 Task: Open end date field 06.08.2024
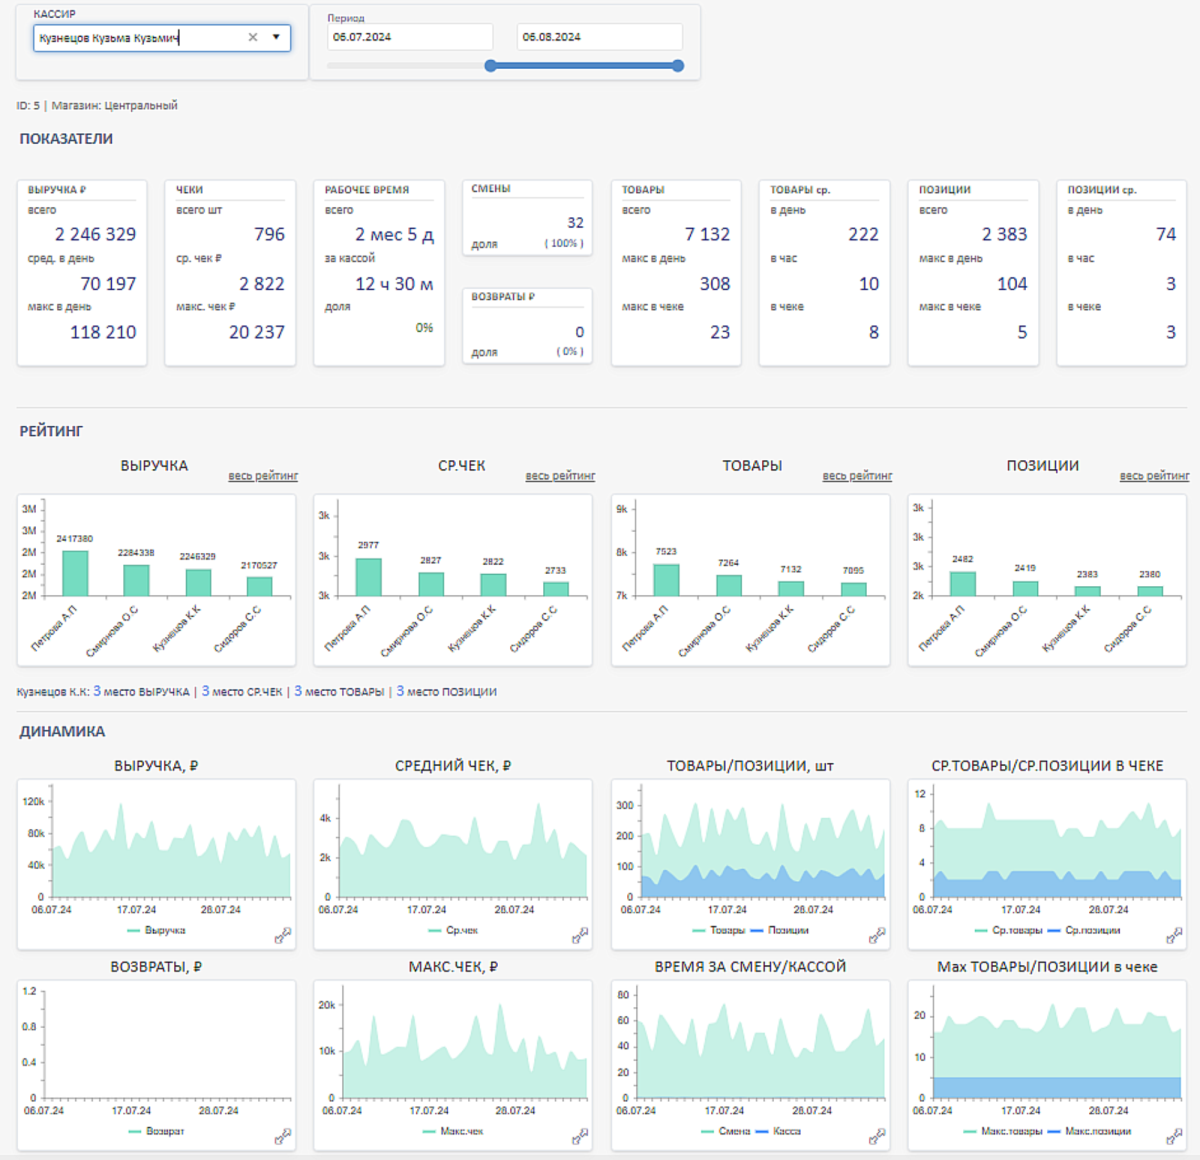tap(599, 37)
